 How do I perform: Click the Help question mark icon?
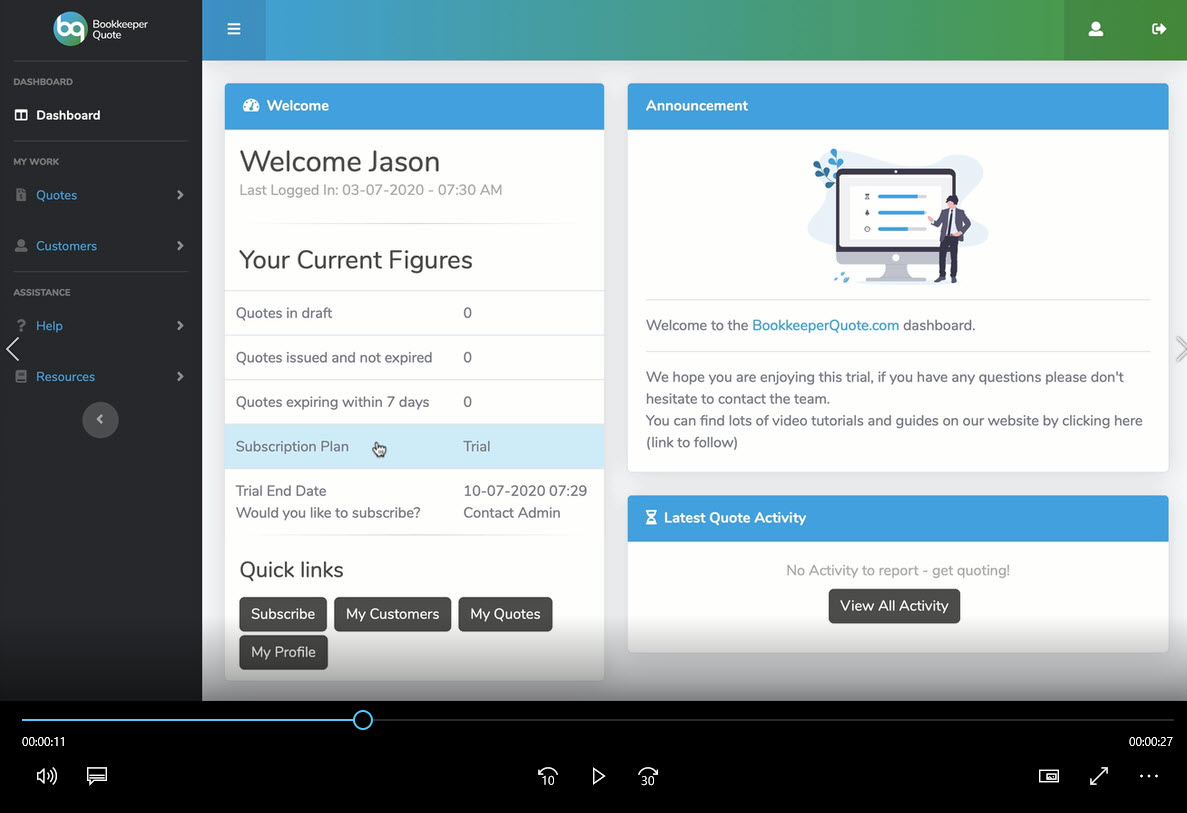point(22,325)
